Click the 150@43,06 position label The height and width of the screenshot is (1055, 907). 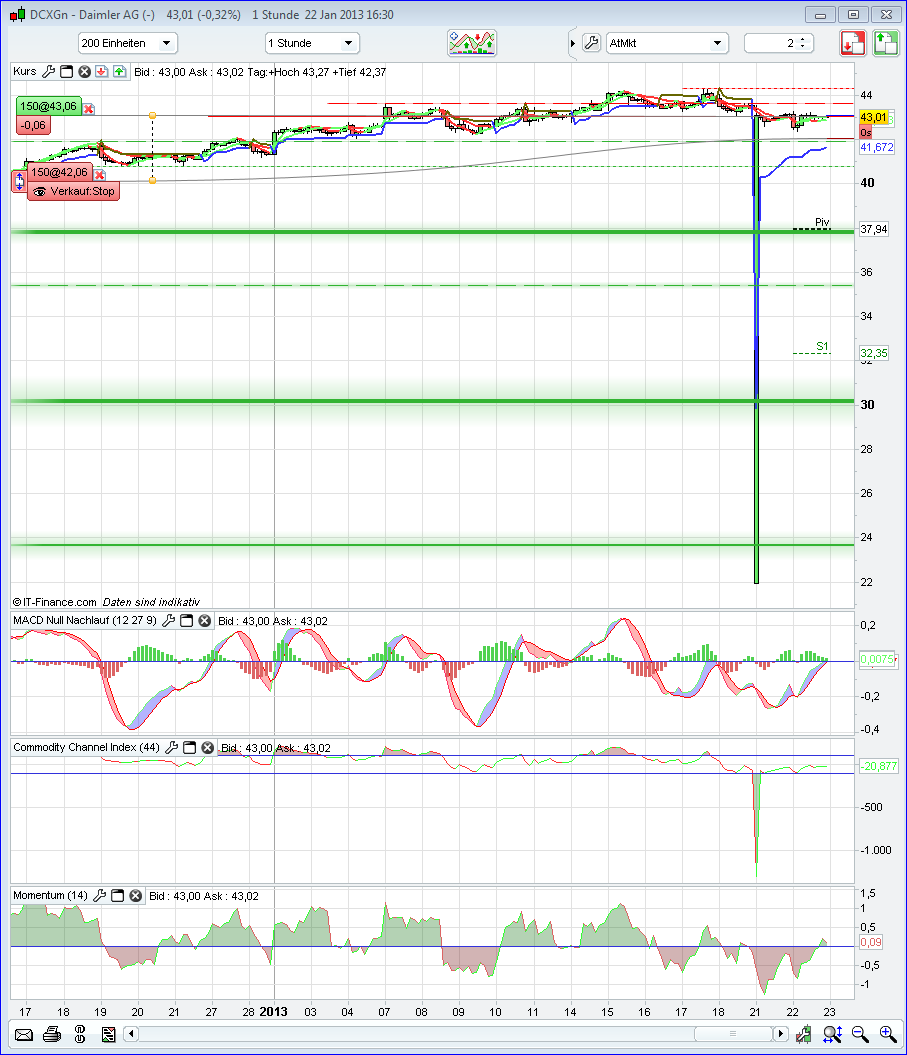pos(48,106)
